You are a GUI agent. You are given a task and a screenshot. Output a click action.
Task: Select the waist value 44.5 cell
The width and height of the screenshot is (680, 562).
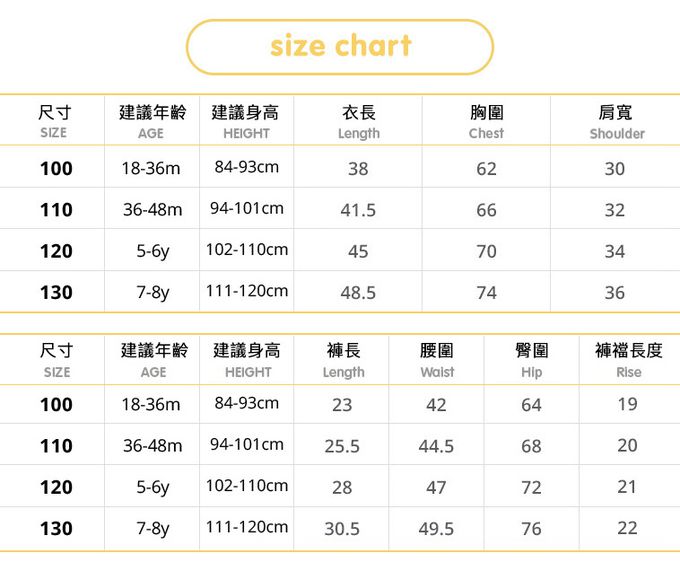pyautogui.click(x=436, y=447)
